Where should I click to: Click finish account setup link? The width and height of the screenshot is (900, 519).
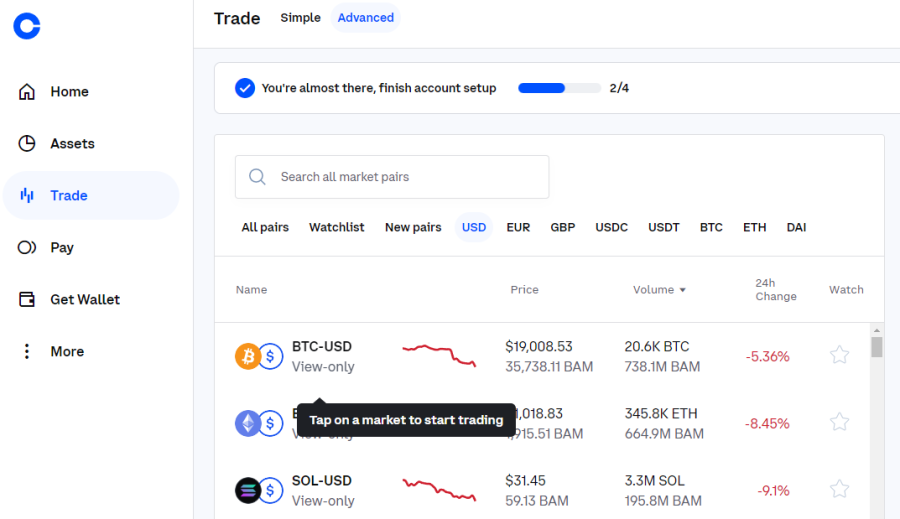[379, 88]
